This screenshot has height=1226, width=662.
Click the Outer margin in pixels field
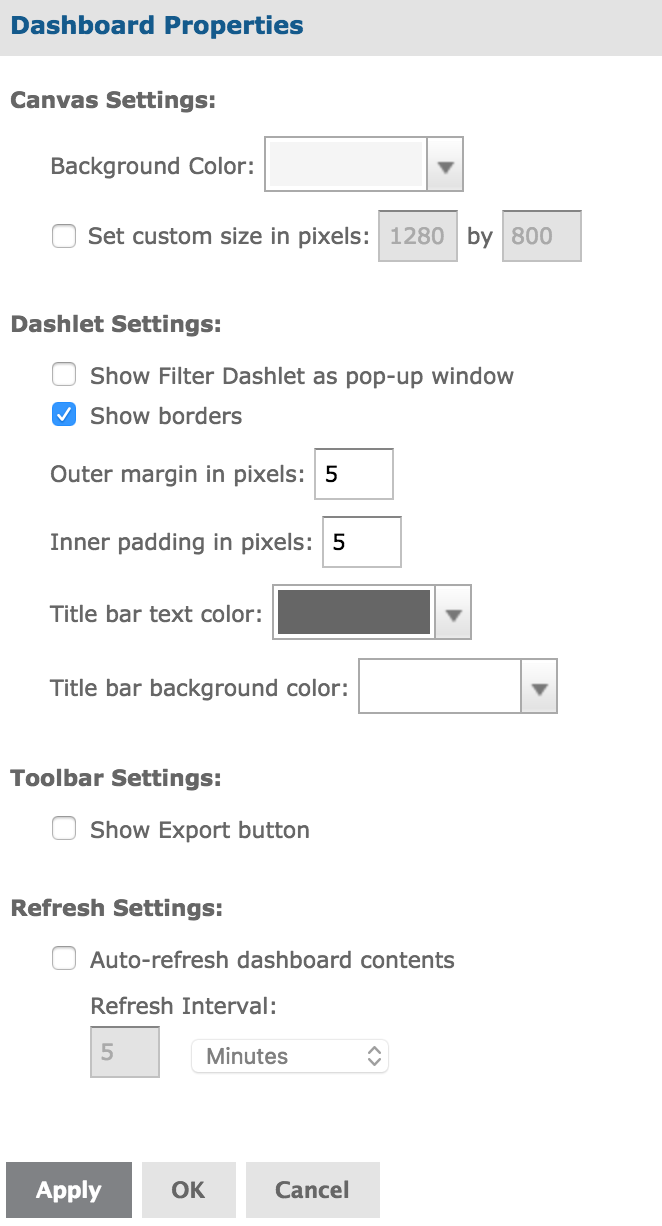[x=354, y=474]
